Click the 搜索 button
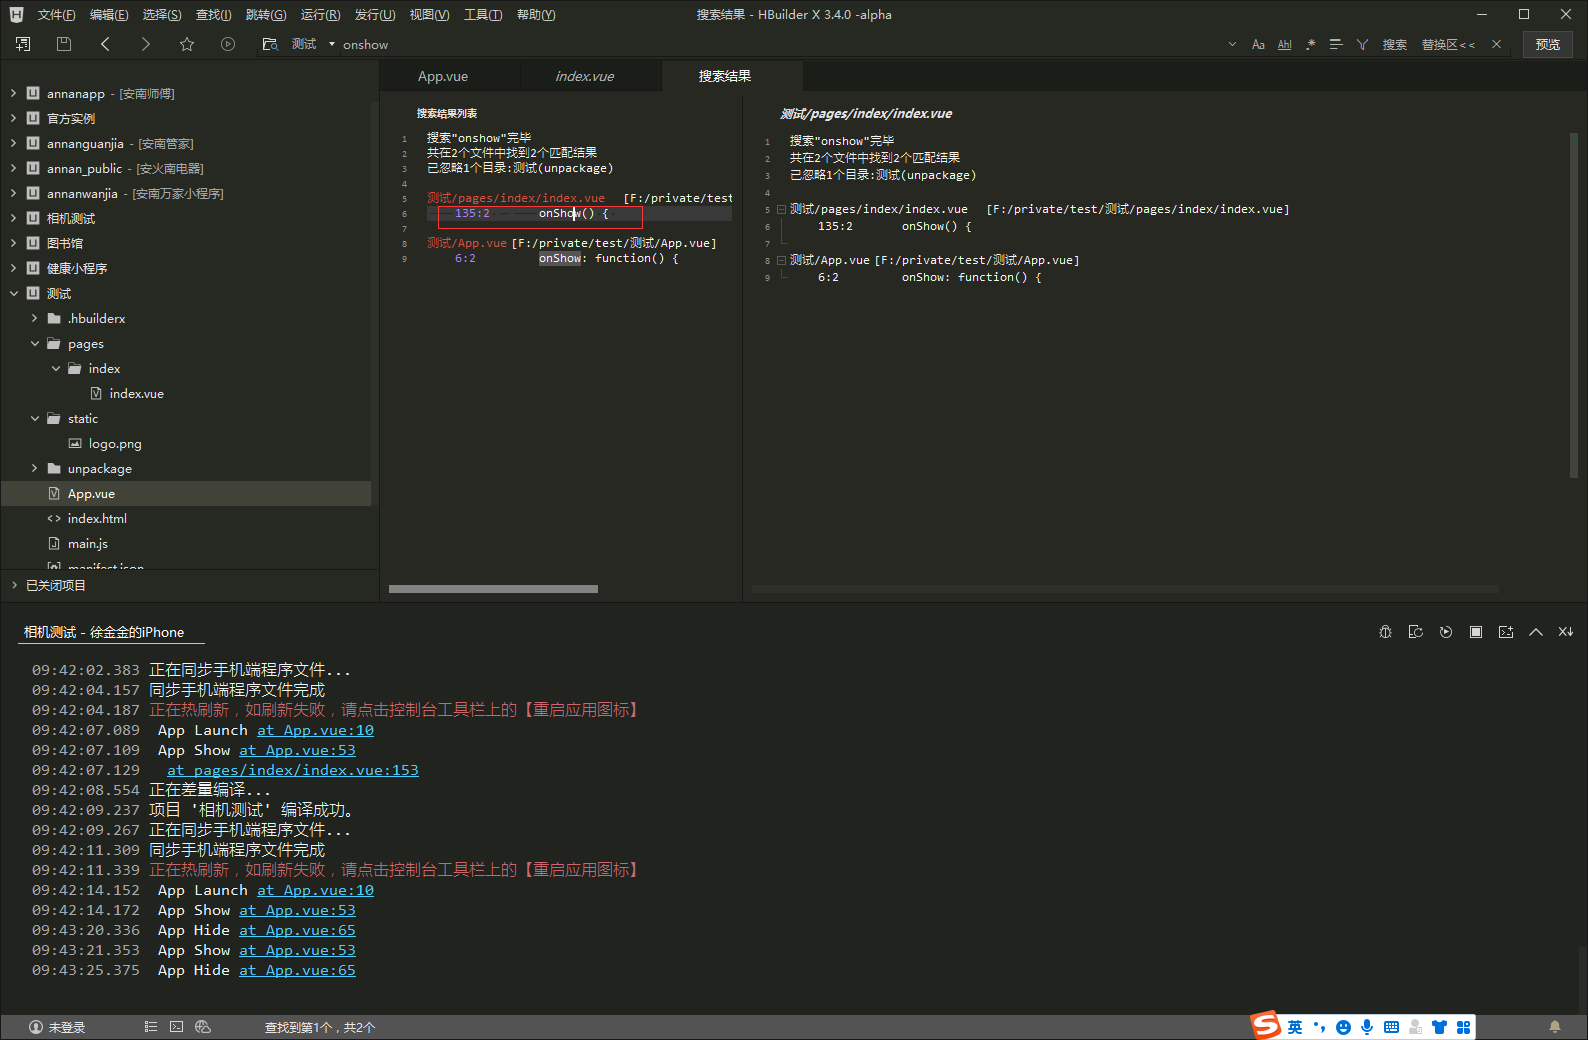The image size is (1588, 1040). (x=1395, y=45)
